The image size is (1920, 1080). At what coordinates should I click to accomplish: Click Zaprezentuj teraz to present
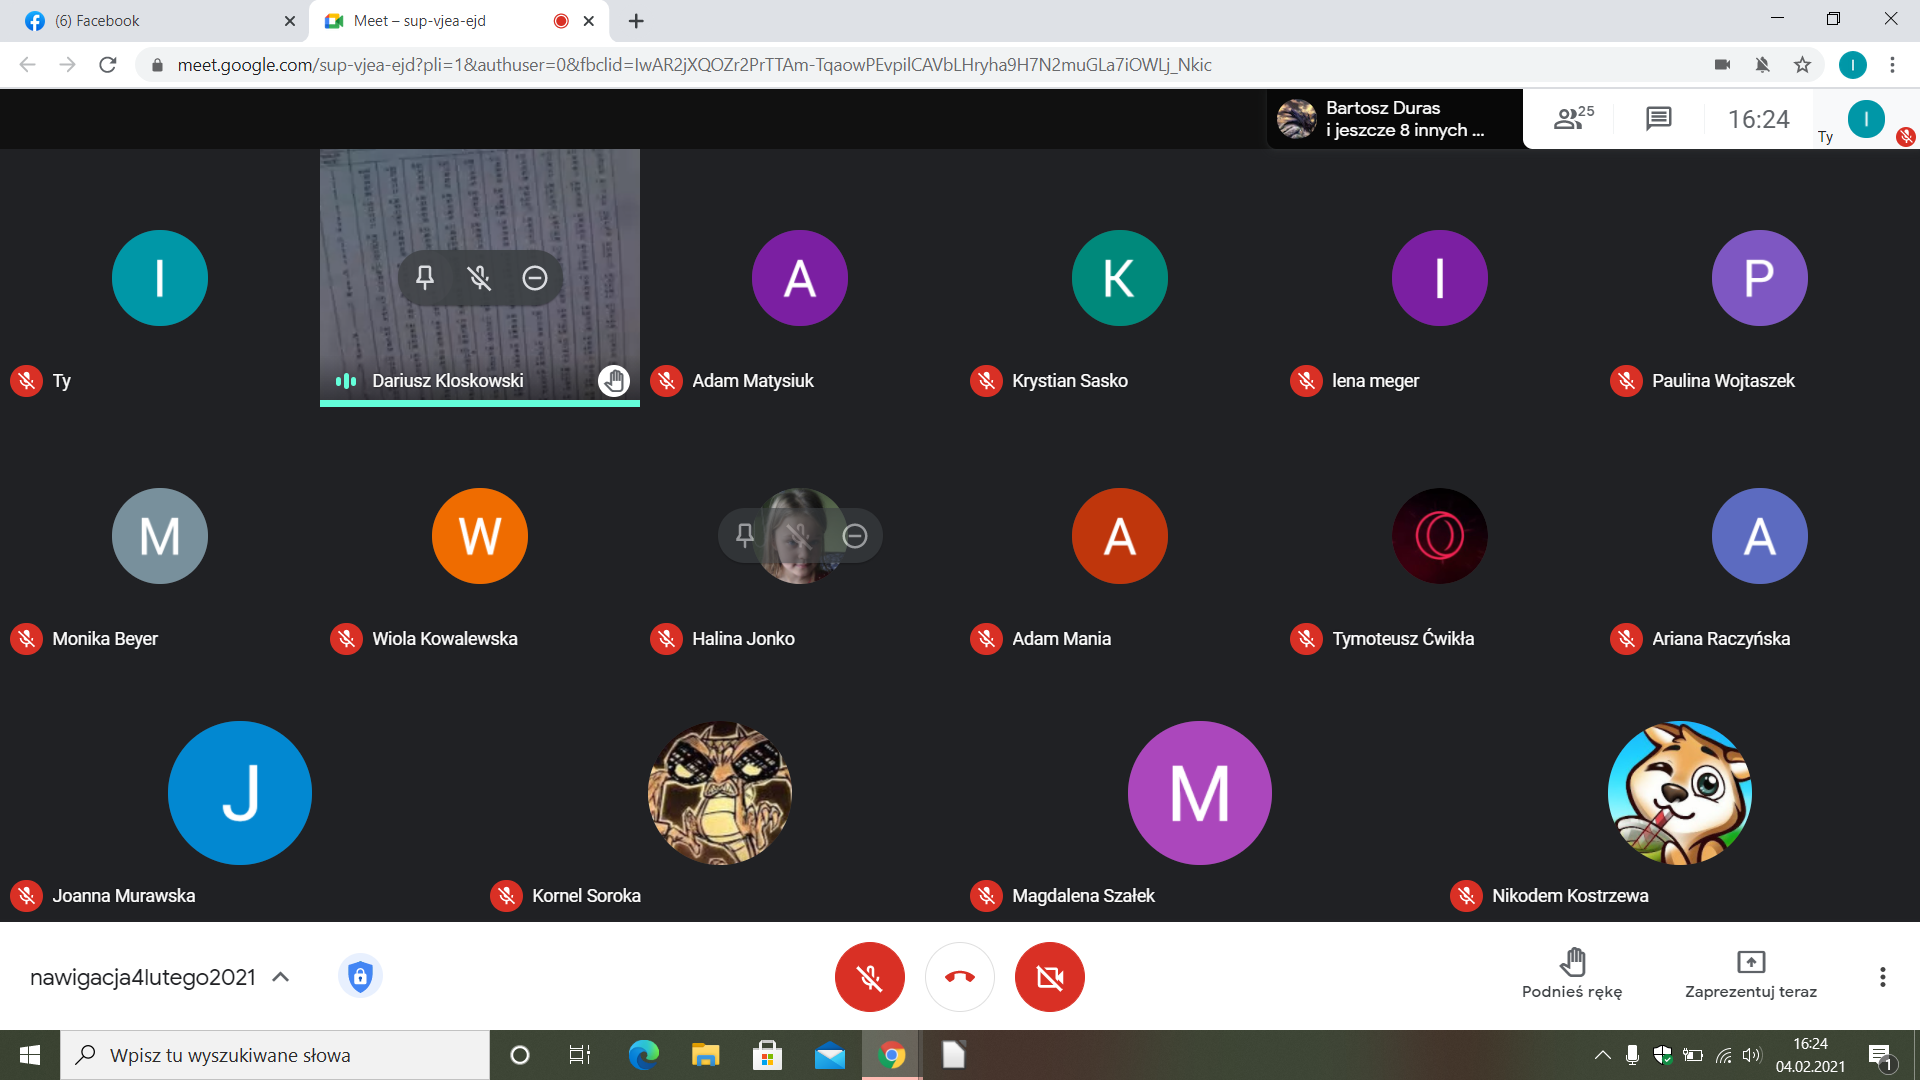pyautogui.click(x=1750, y=974)
